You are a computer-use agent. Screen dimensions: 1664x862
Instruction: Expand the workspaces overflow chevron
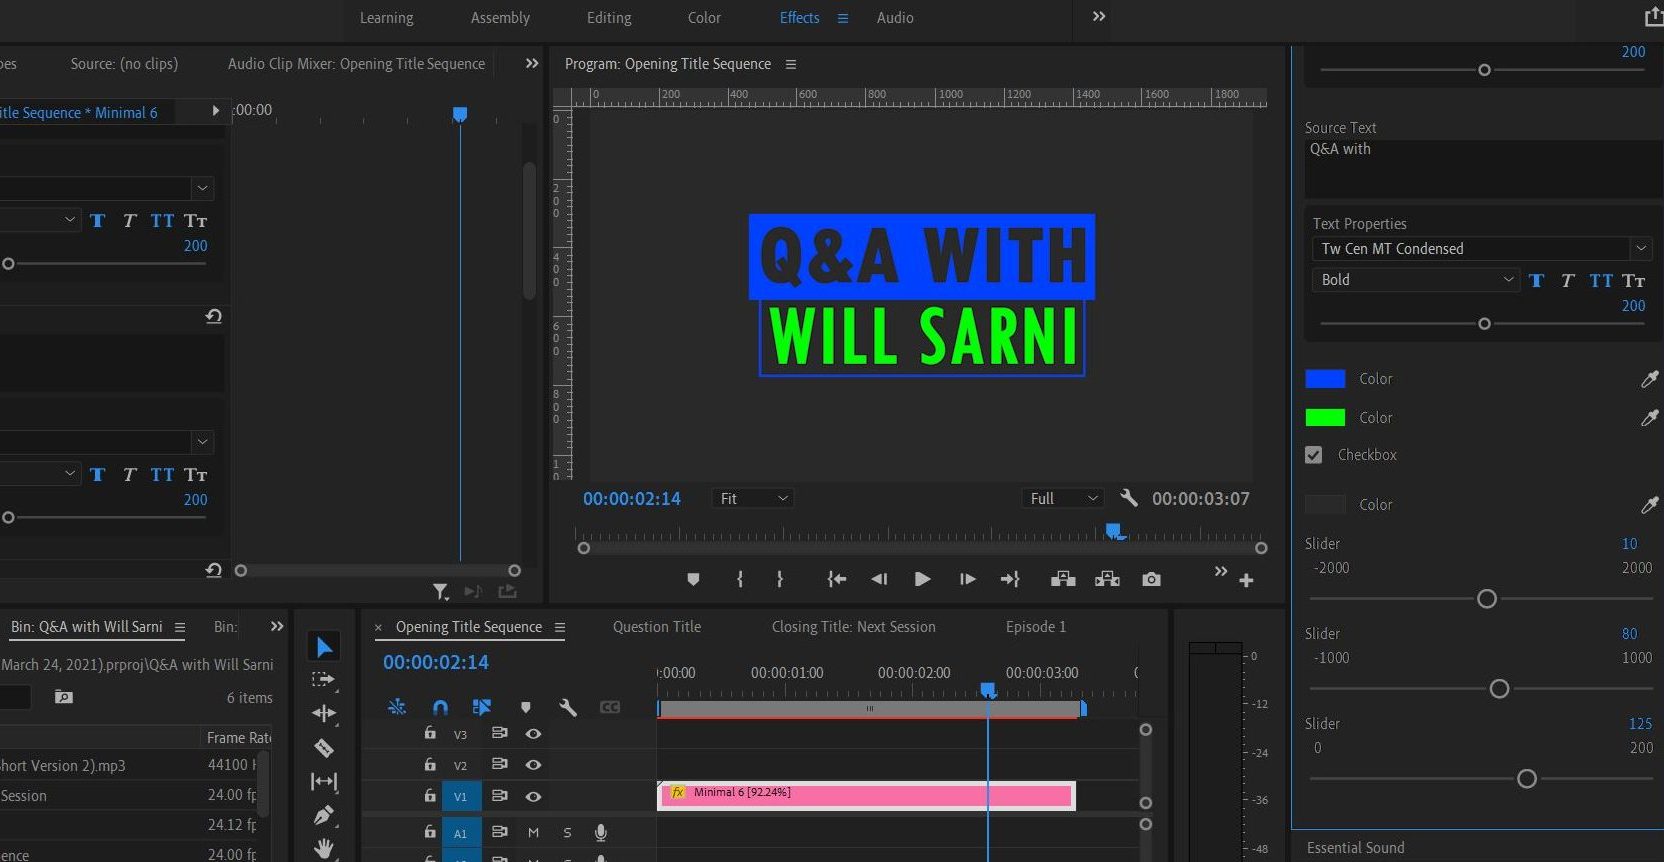1098,17
